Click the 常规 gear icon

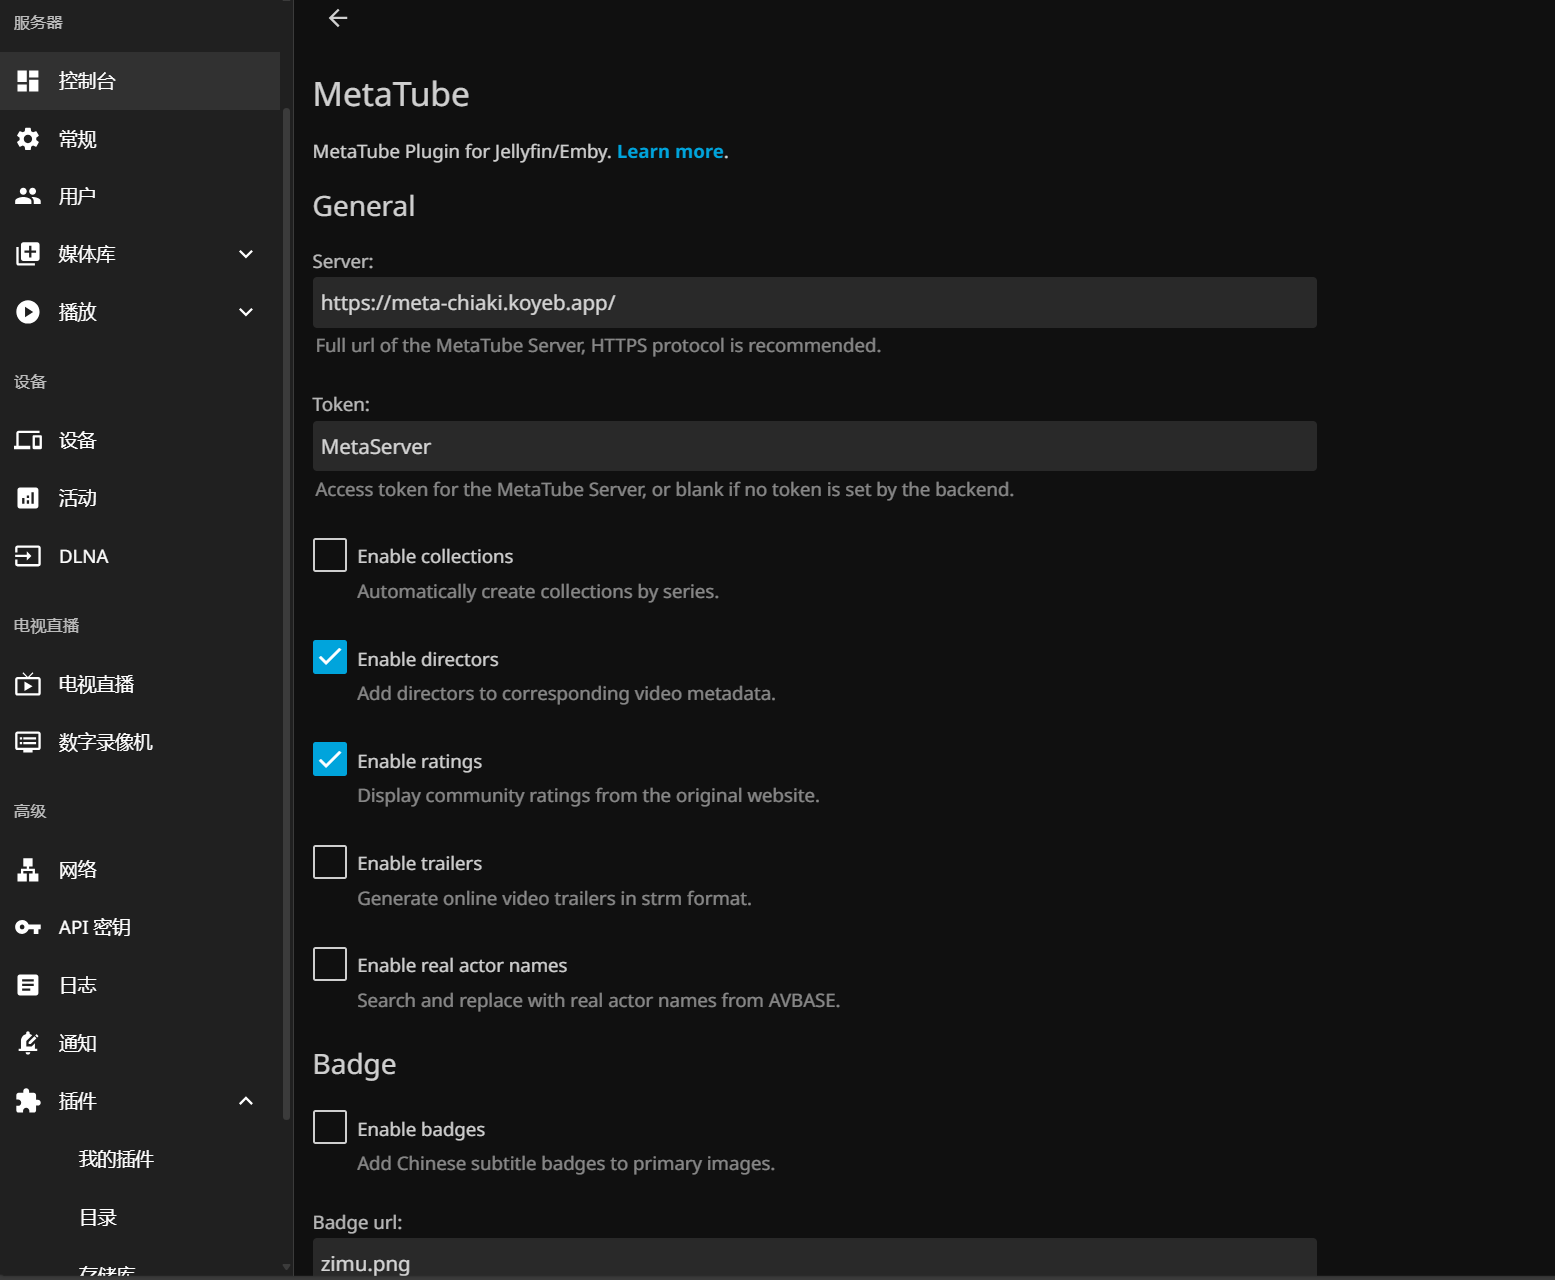(28, 139)
